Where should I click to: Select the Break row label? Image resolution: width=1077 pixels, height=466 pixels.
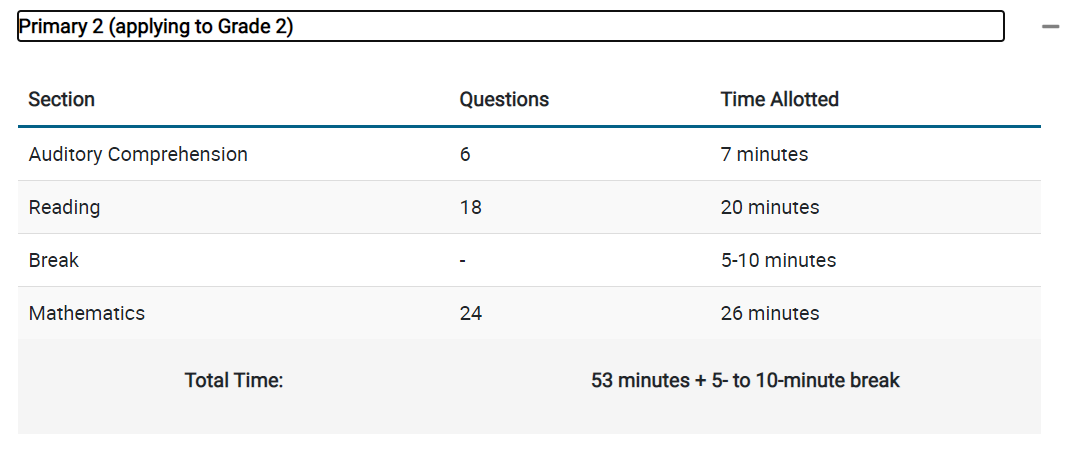click(54, 260)
